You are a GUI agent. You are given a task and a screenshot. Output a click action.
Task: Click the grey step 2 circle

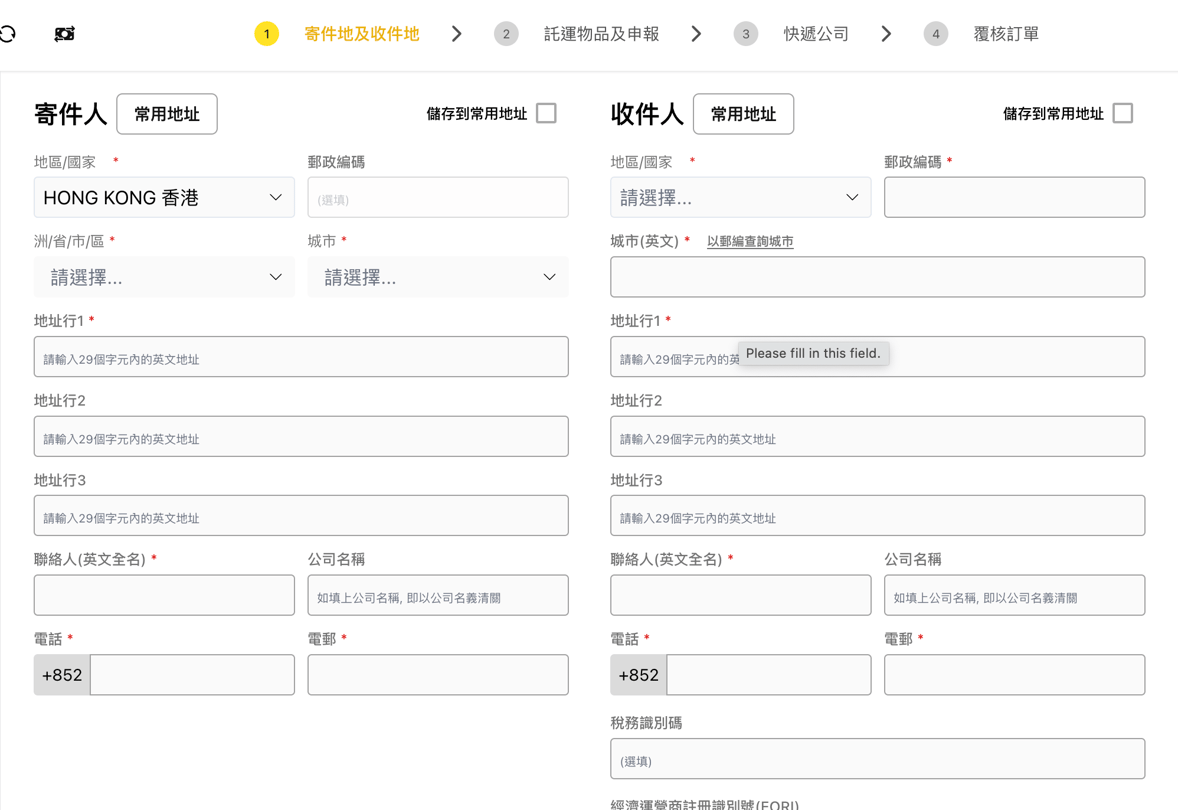506,34
